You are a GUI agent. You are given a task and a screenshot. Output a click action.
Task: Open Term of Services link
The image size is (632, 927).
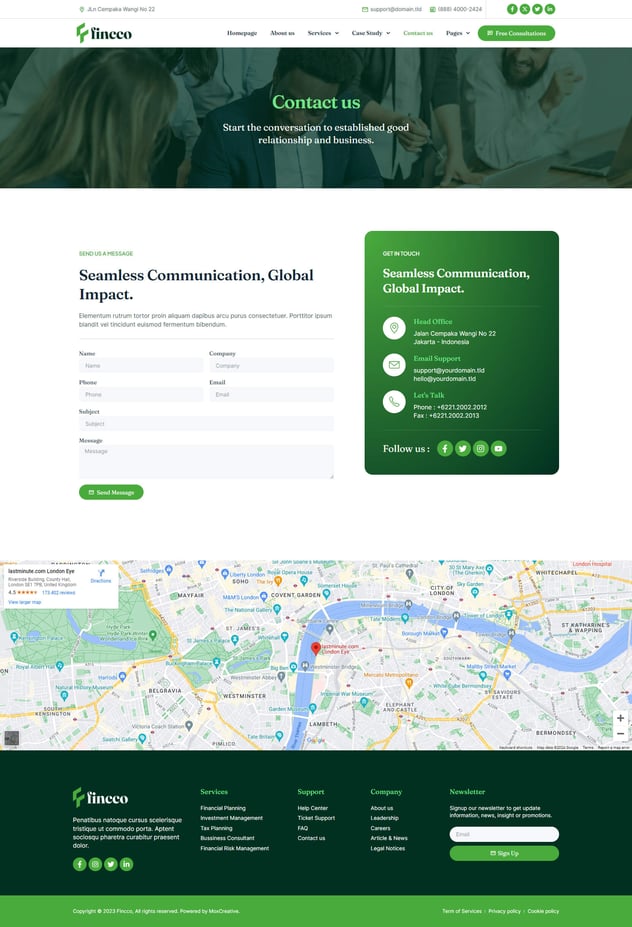click(x=462, y=911)
